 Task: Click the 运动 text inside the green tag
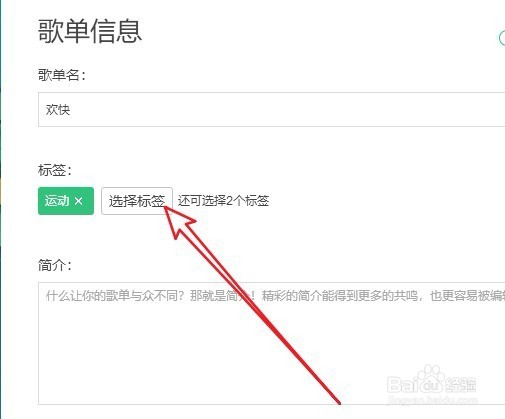point(57,201)
